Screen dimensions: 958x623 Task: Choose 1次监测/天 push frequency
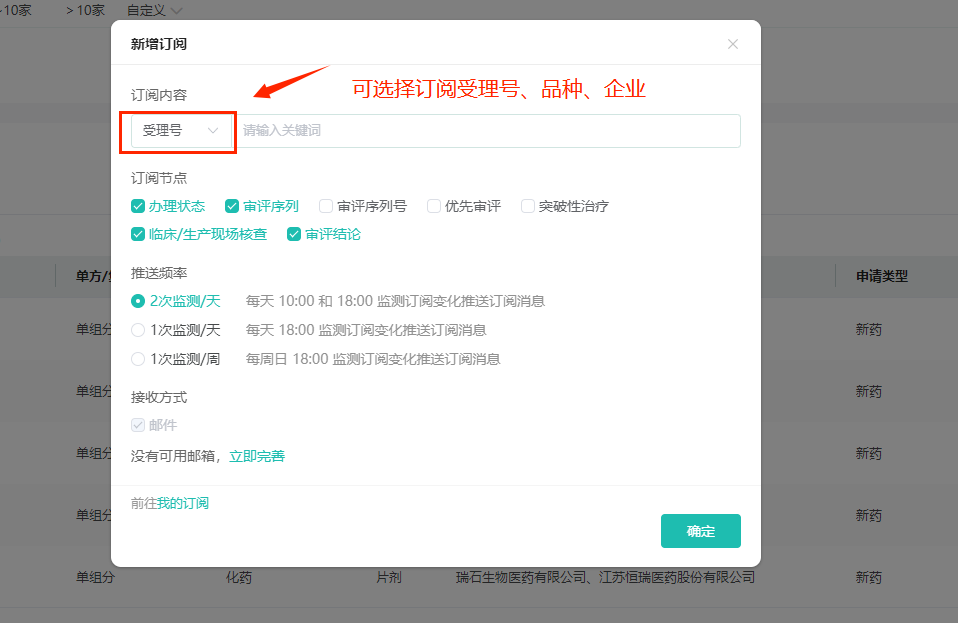[x=138, y=330]
